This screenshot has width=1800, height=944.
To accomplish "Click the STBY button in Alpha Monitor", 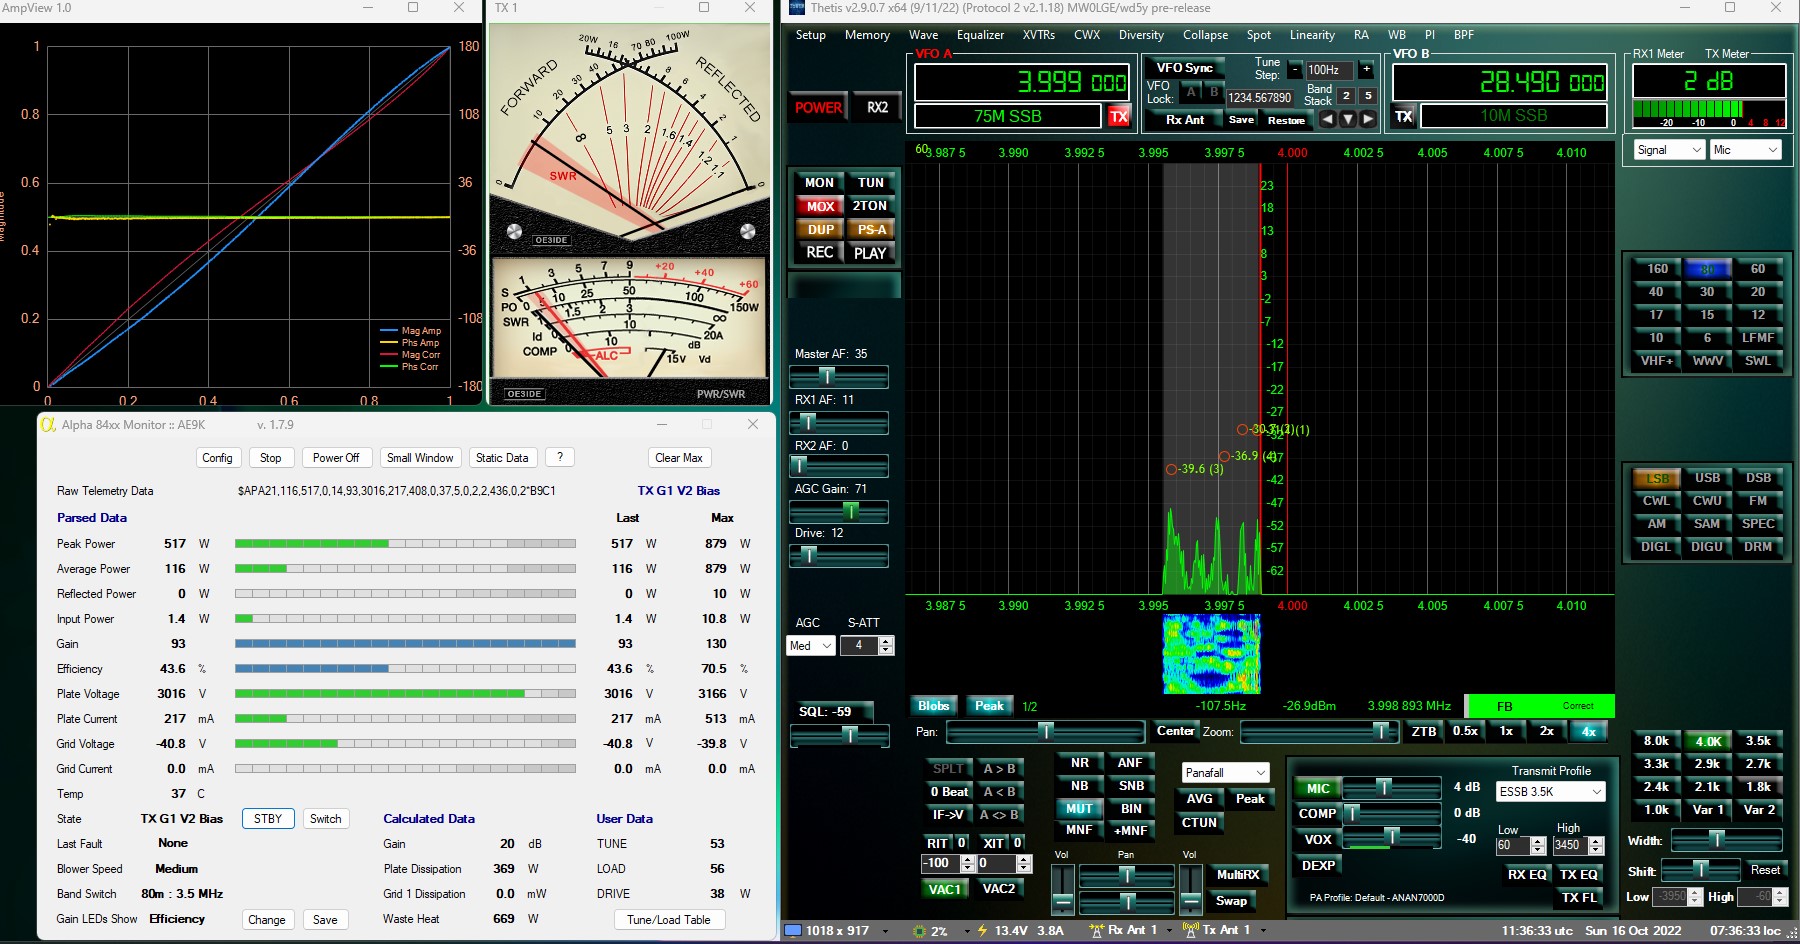I will click(x=268, y=819).
